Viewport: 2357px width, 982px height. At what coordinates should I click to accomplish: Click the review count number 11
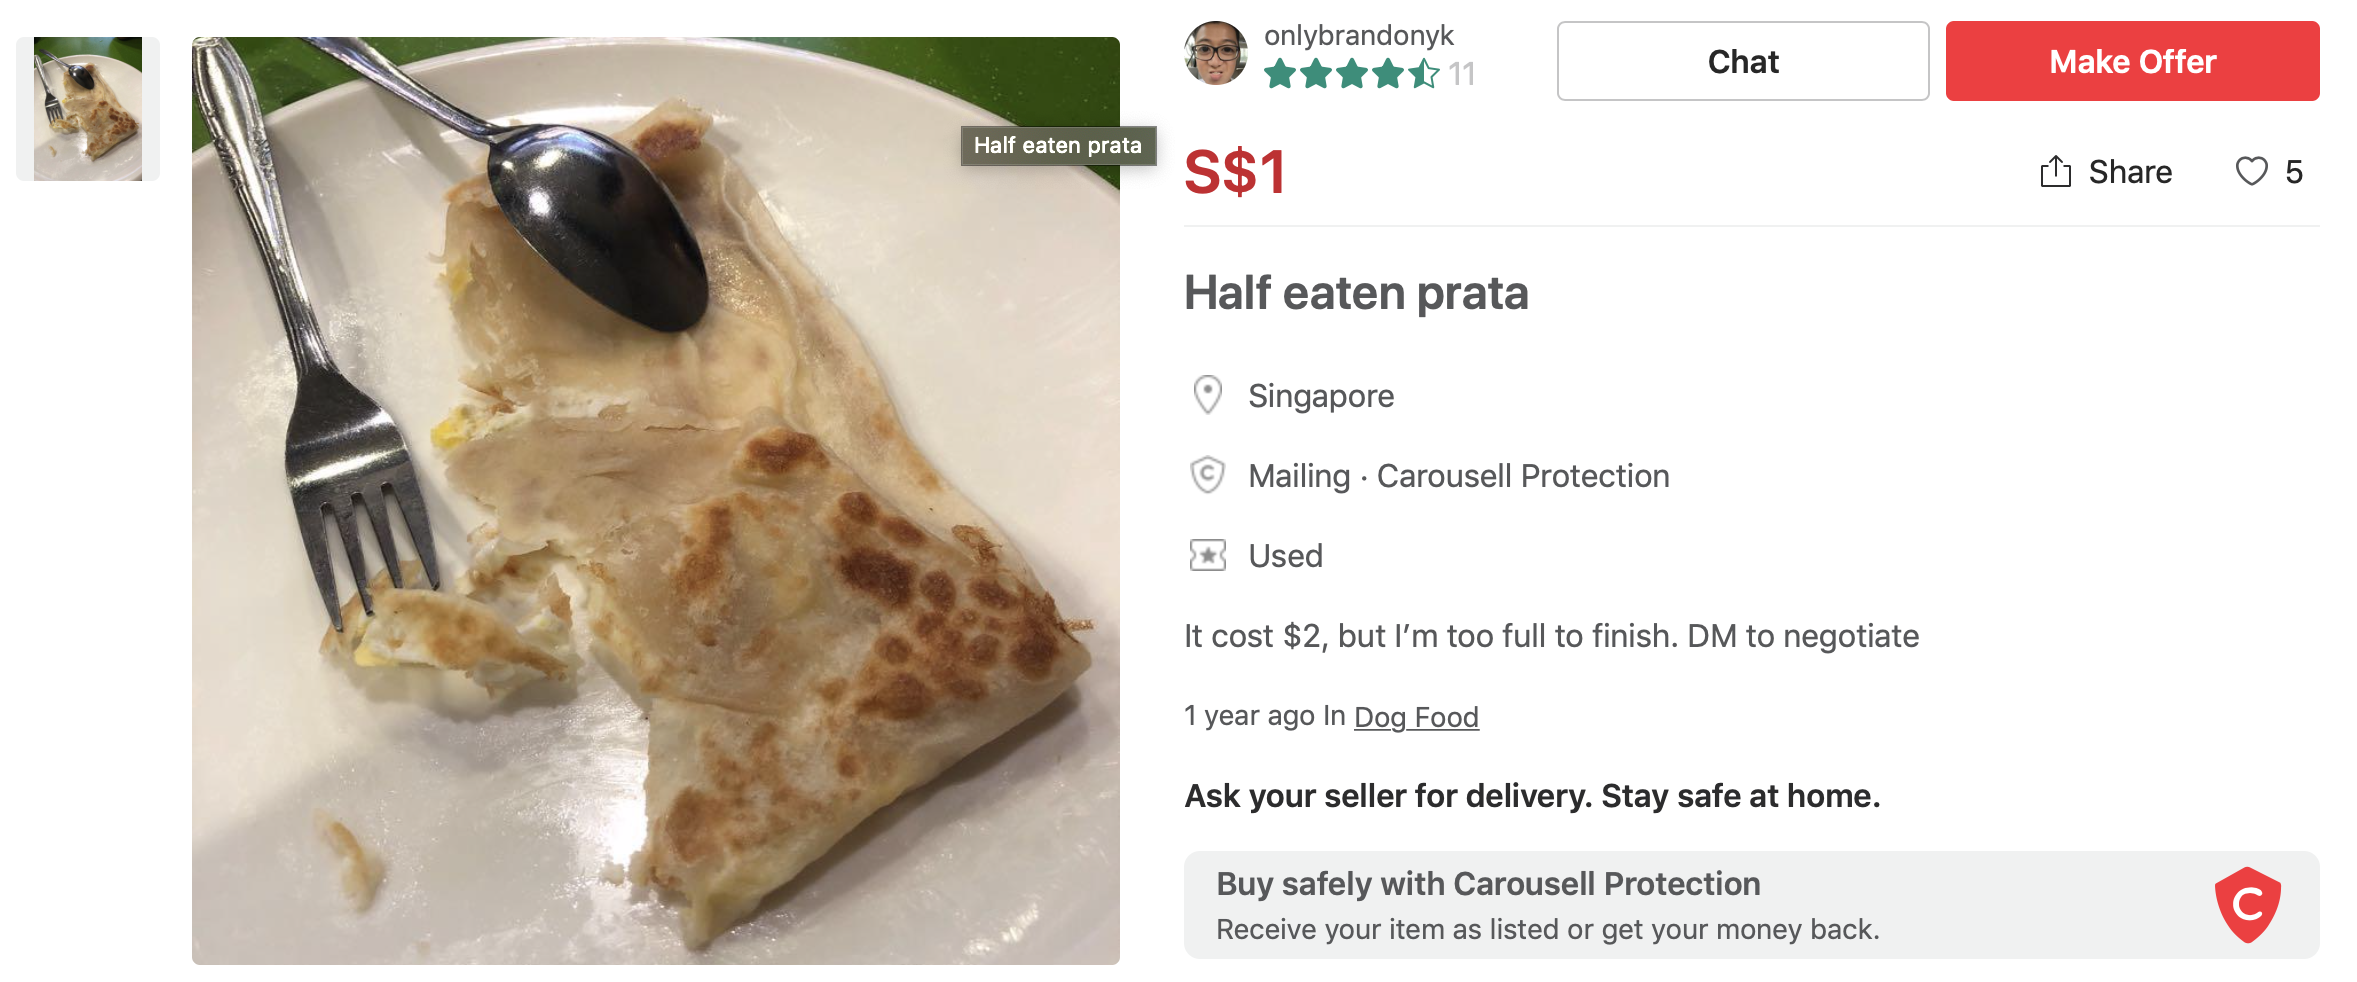click(1462, 74)
